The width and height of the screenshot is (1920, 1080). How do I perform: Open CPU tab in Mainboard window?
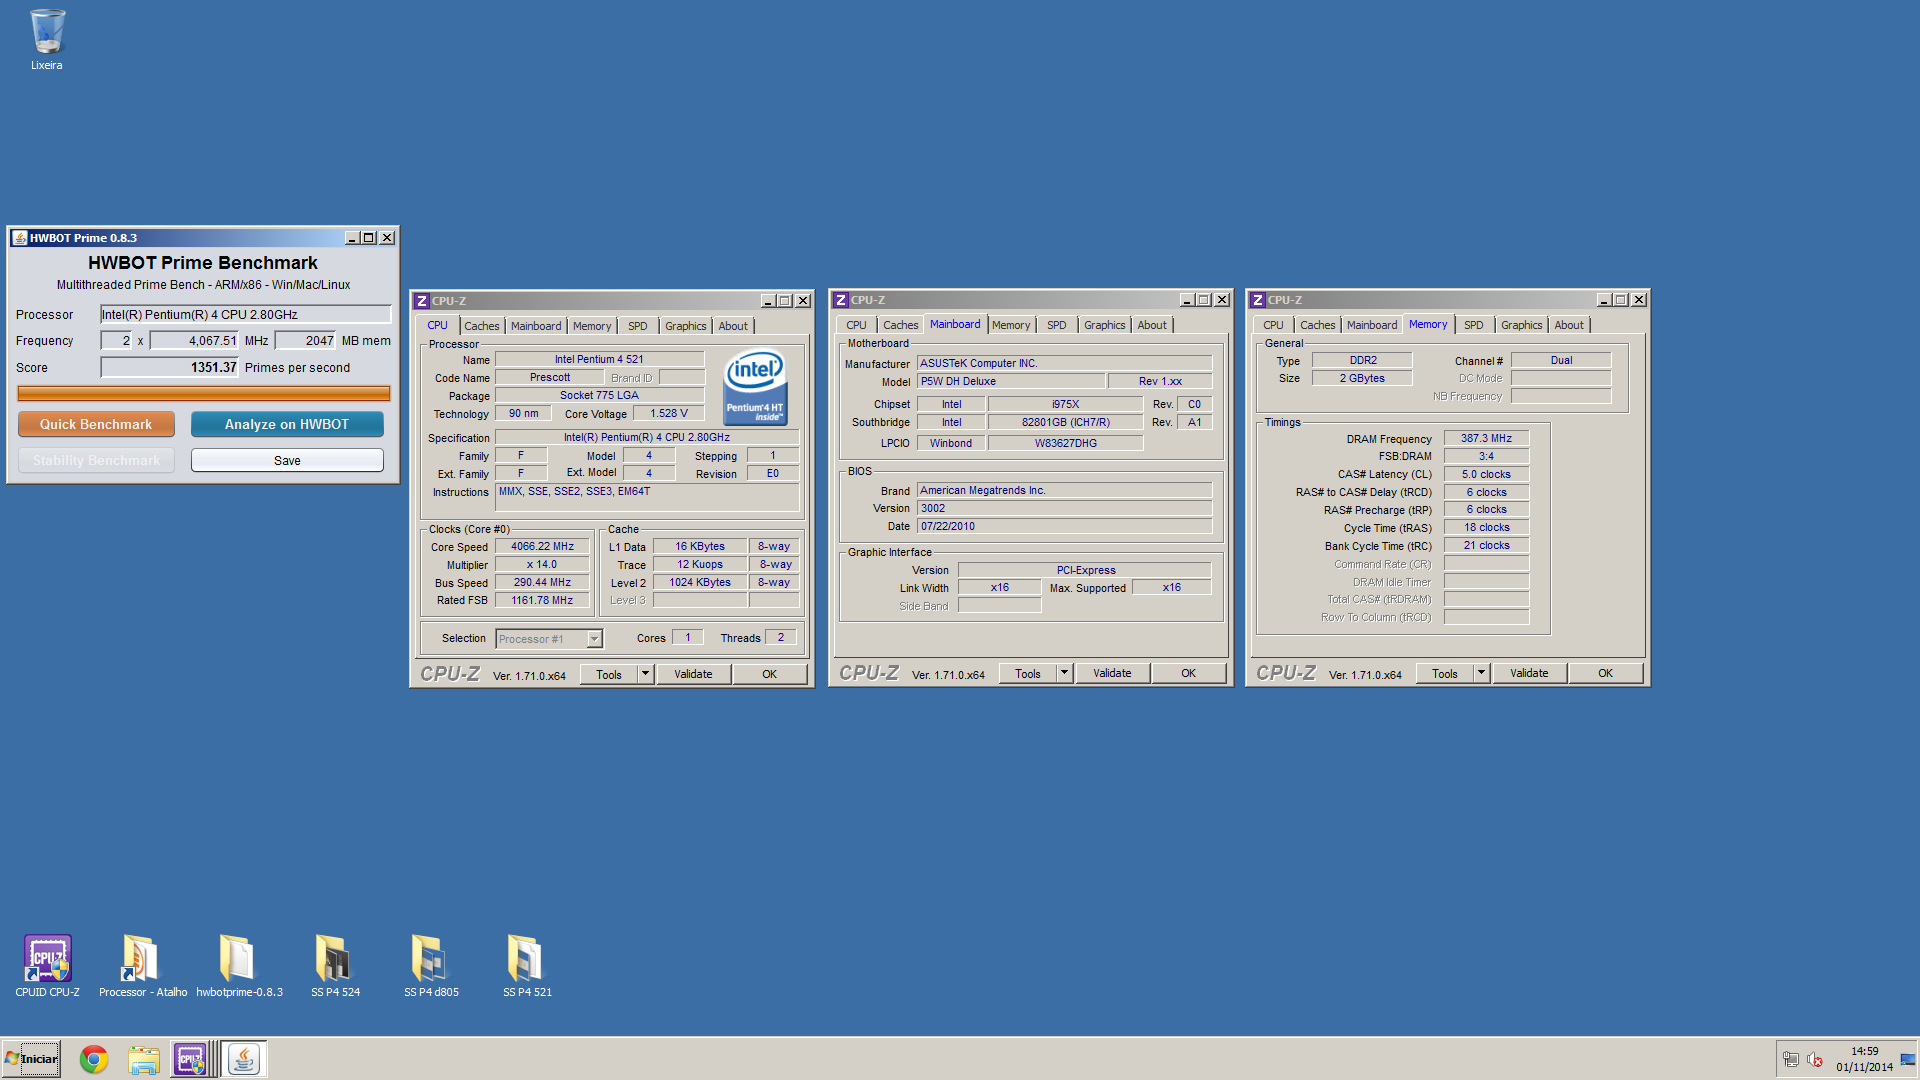pos(856,325)
